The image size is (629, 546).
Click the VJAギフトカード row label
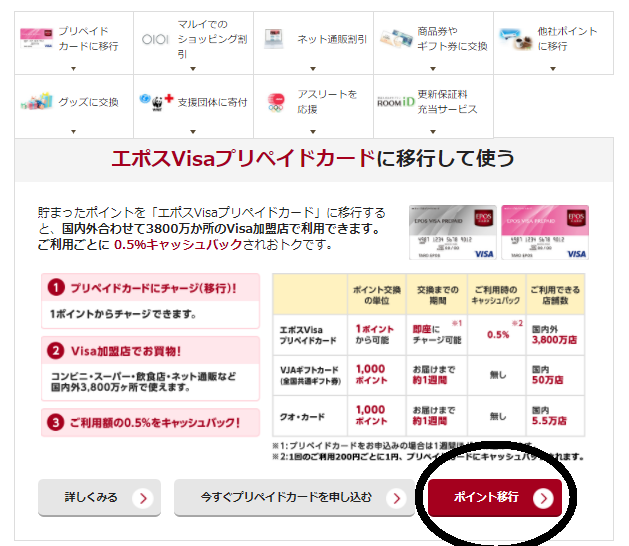click(310, 375)
